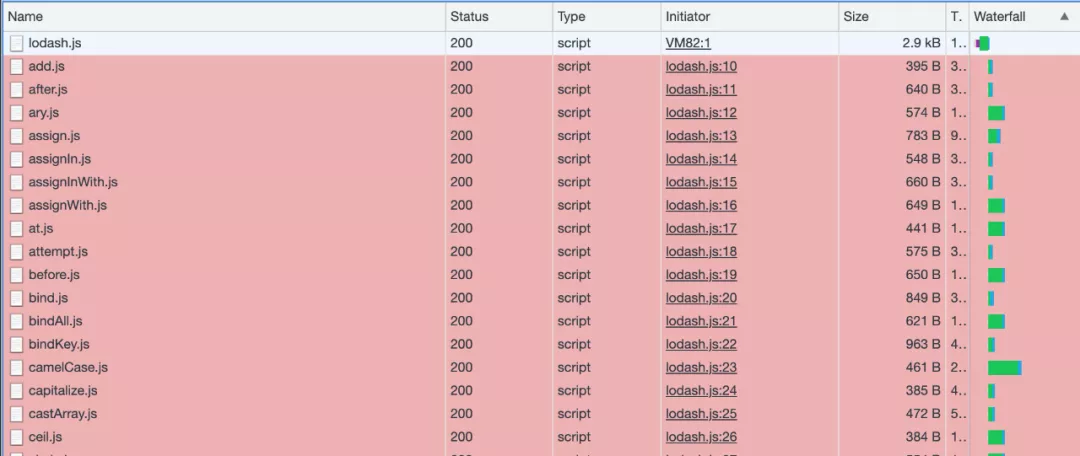This screenshot has height=456, width=1080.
Task: Open initiator link lodash.js:21
Action: pos(701,321)
